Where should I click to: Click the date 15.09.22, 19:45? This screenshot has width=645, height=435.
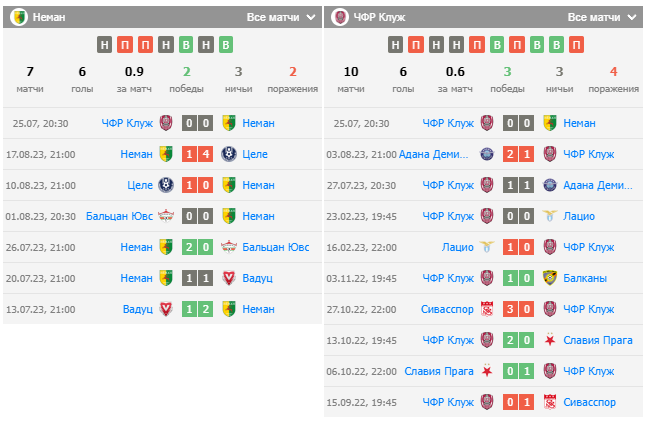(x=361, y=402)
